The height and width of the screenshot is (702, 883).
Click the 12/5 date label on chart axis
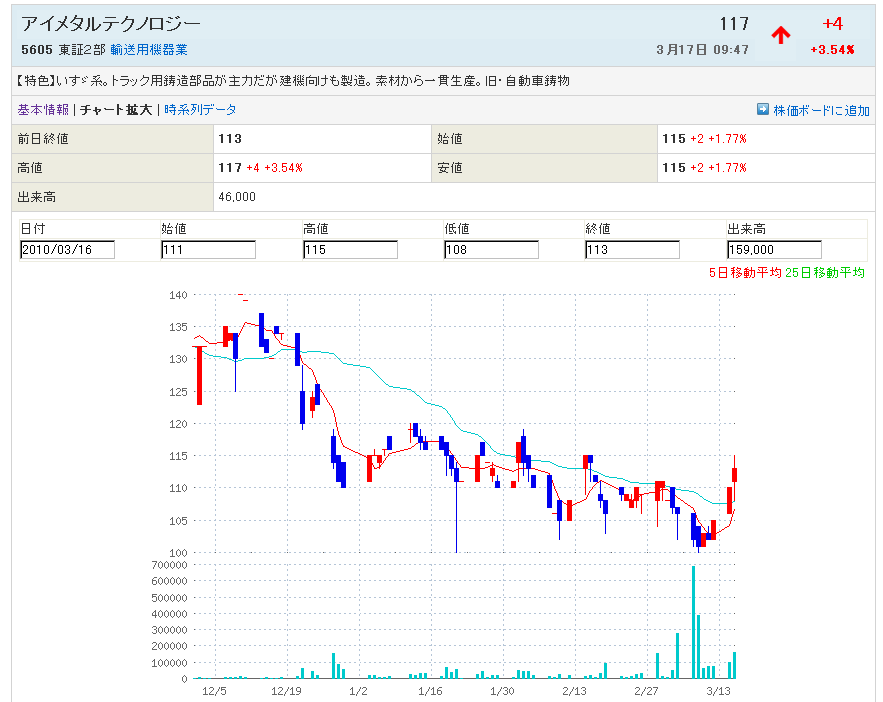[x=214, y=691]
